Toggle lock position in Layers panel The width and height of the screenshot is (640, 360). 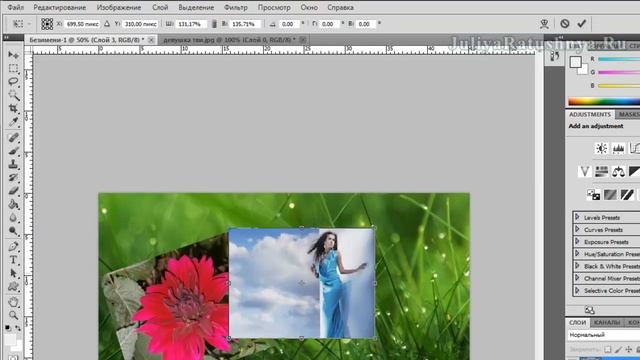click(x=629, y=349)
